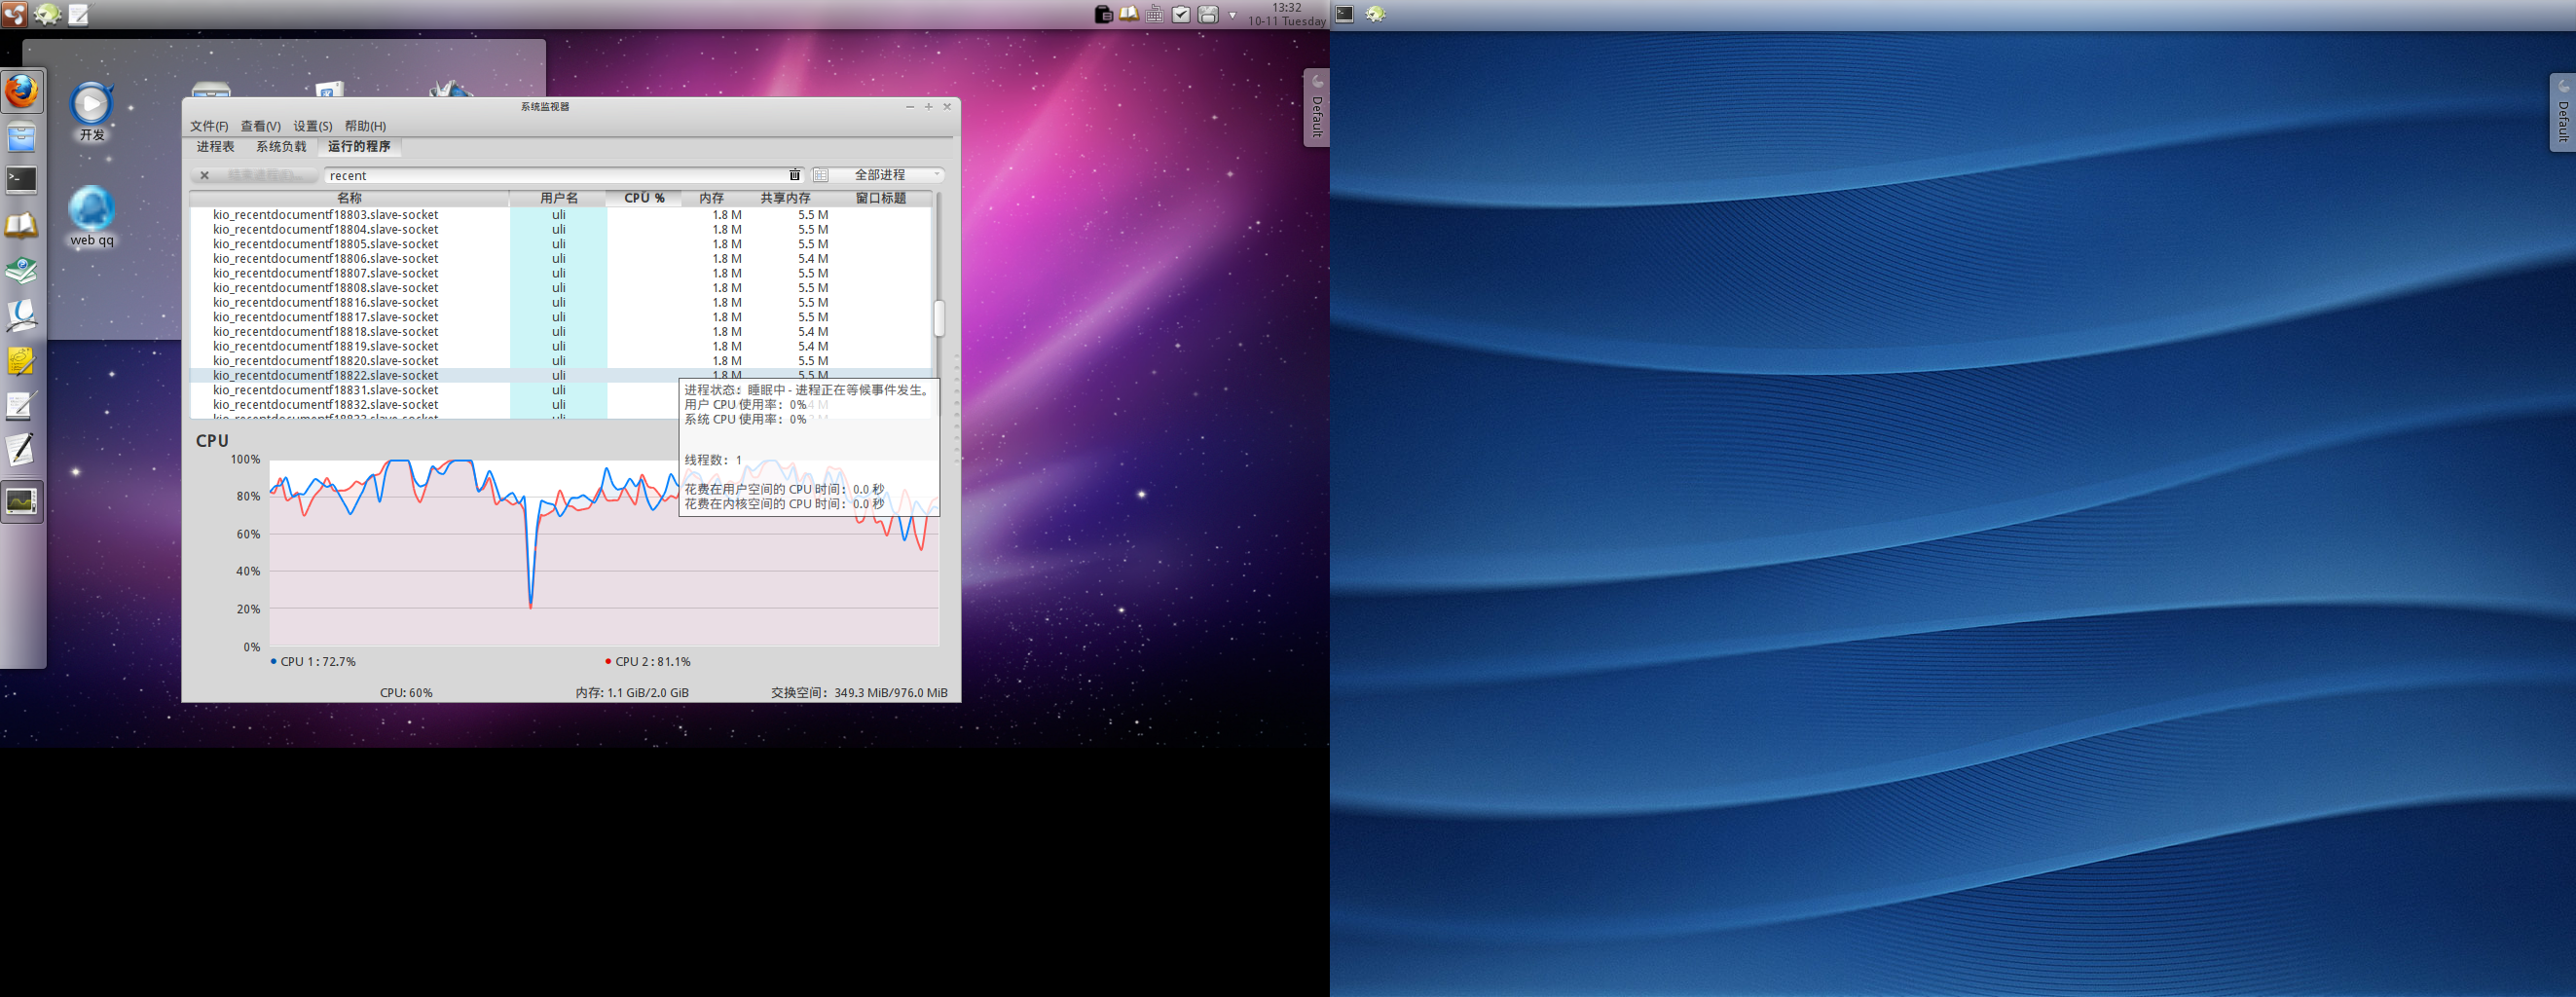Select row kio_recentdocumentf18820.slave-socket
The image size is (2576, 997).
click(561, 361)
